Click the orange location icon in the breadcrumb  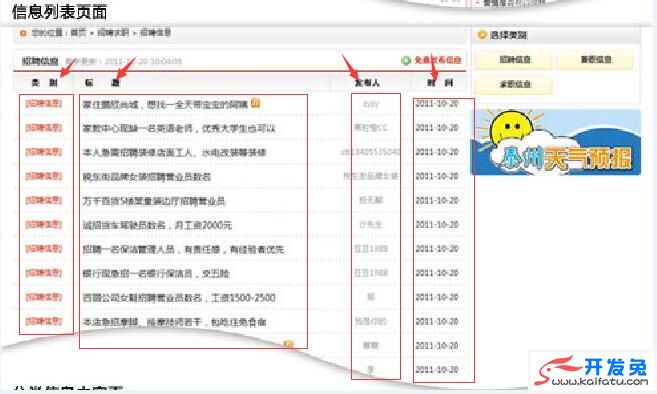23,33
